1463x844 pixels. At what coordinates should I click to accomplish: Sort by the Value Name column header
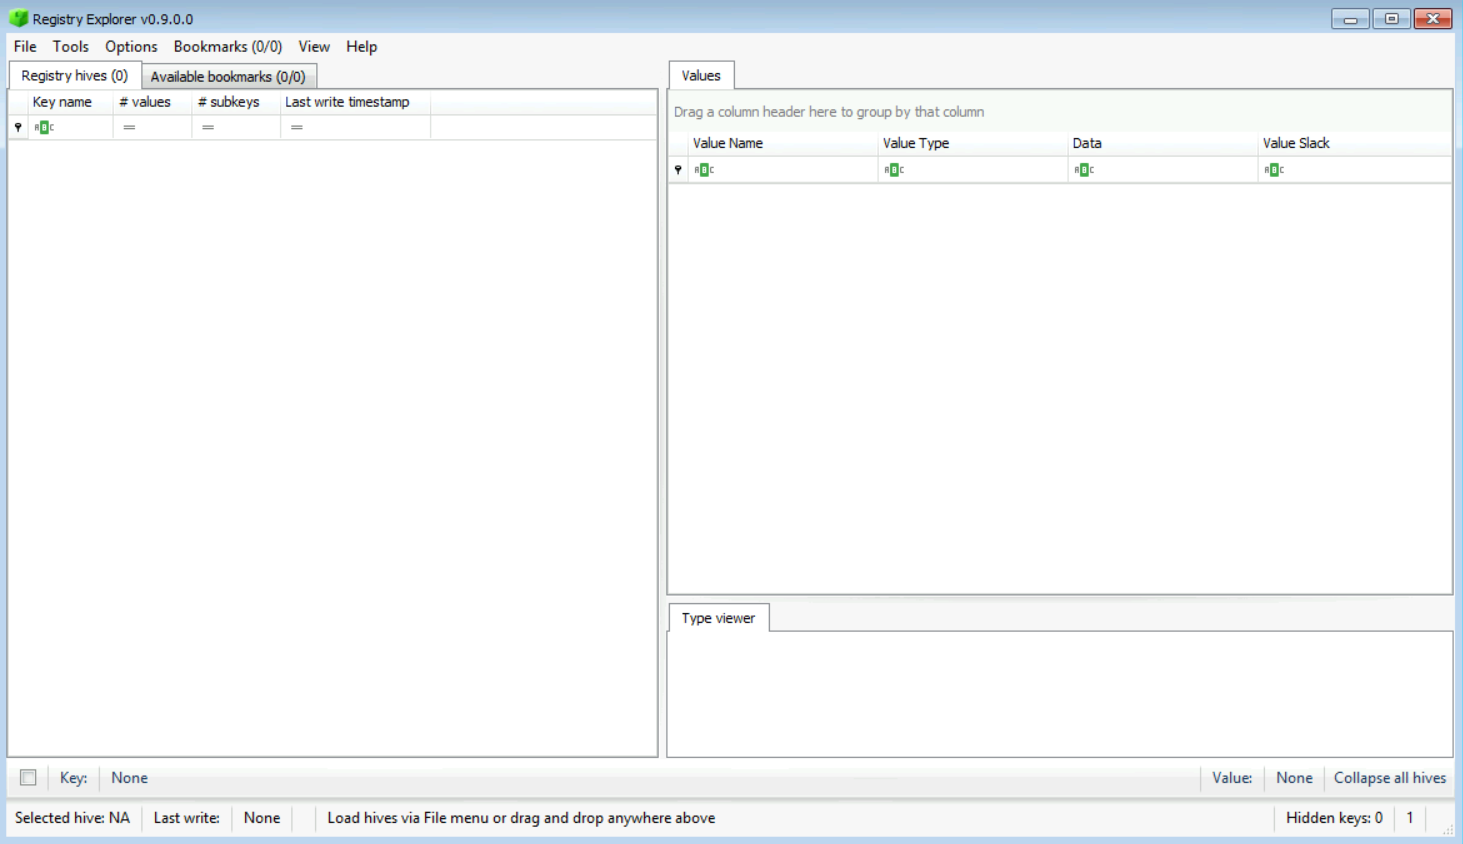click(x=782, y=143)
